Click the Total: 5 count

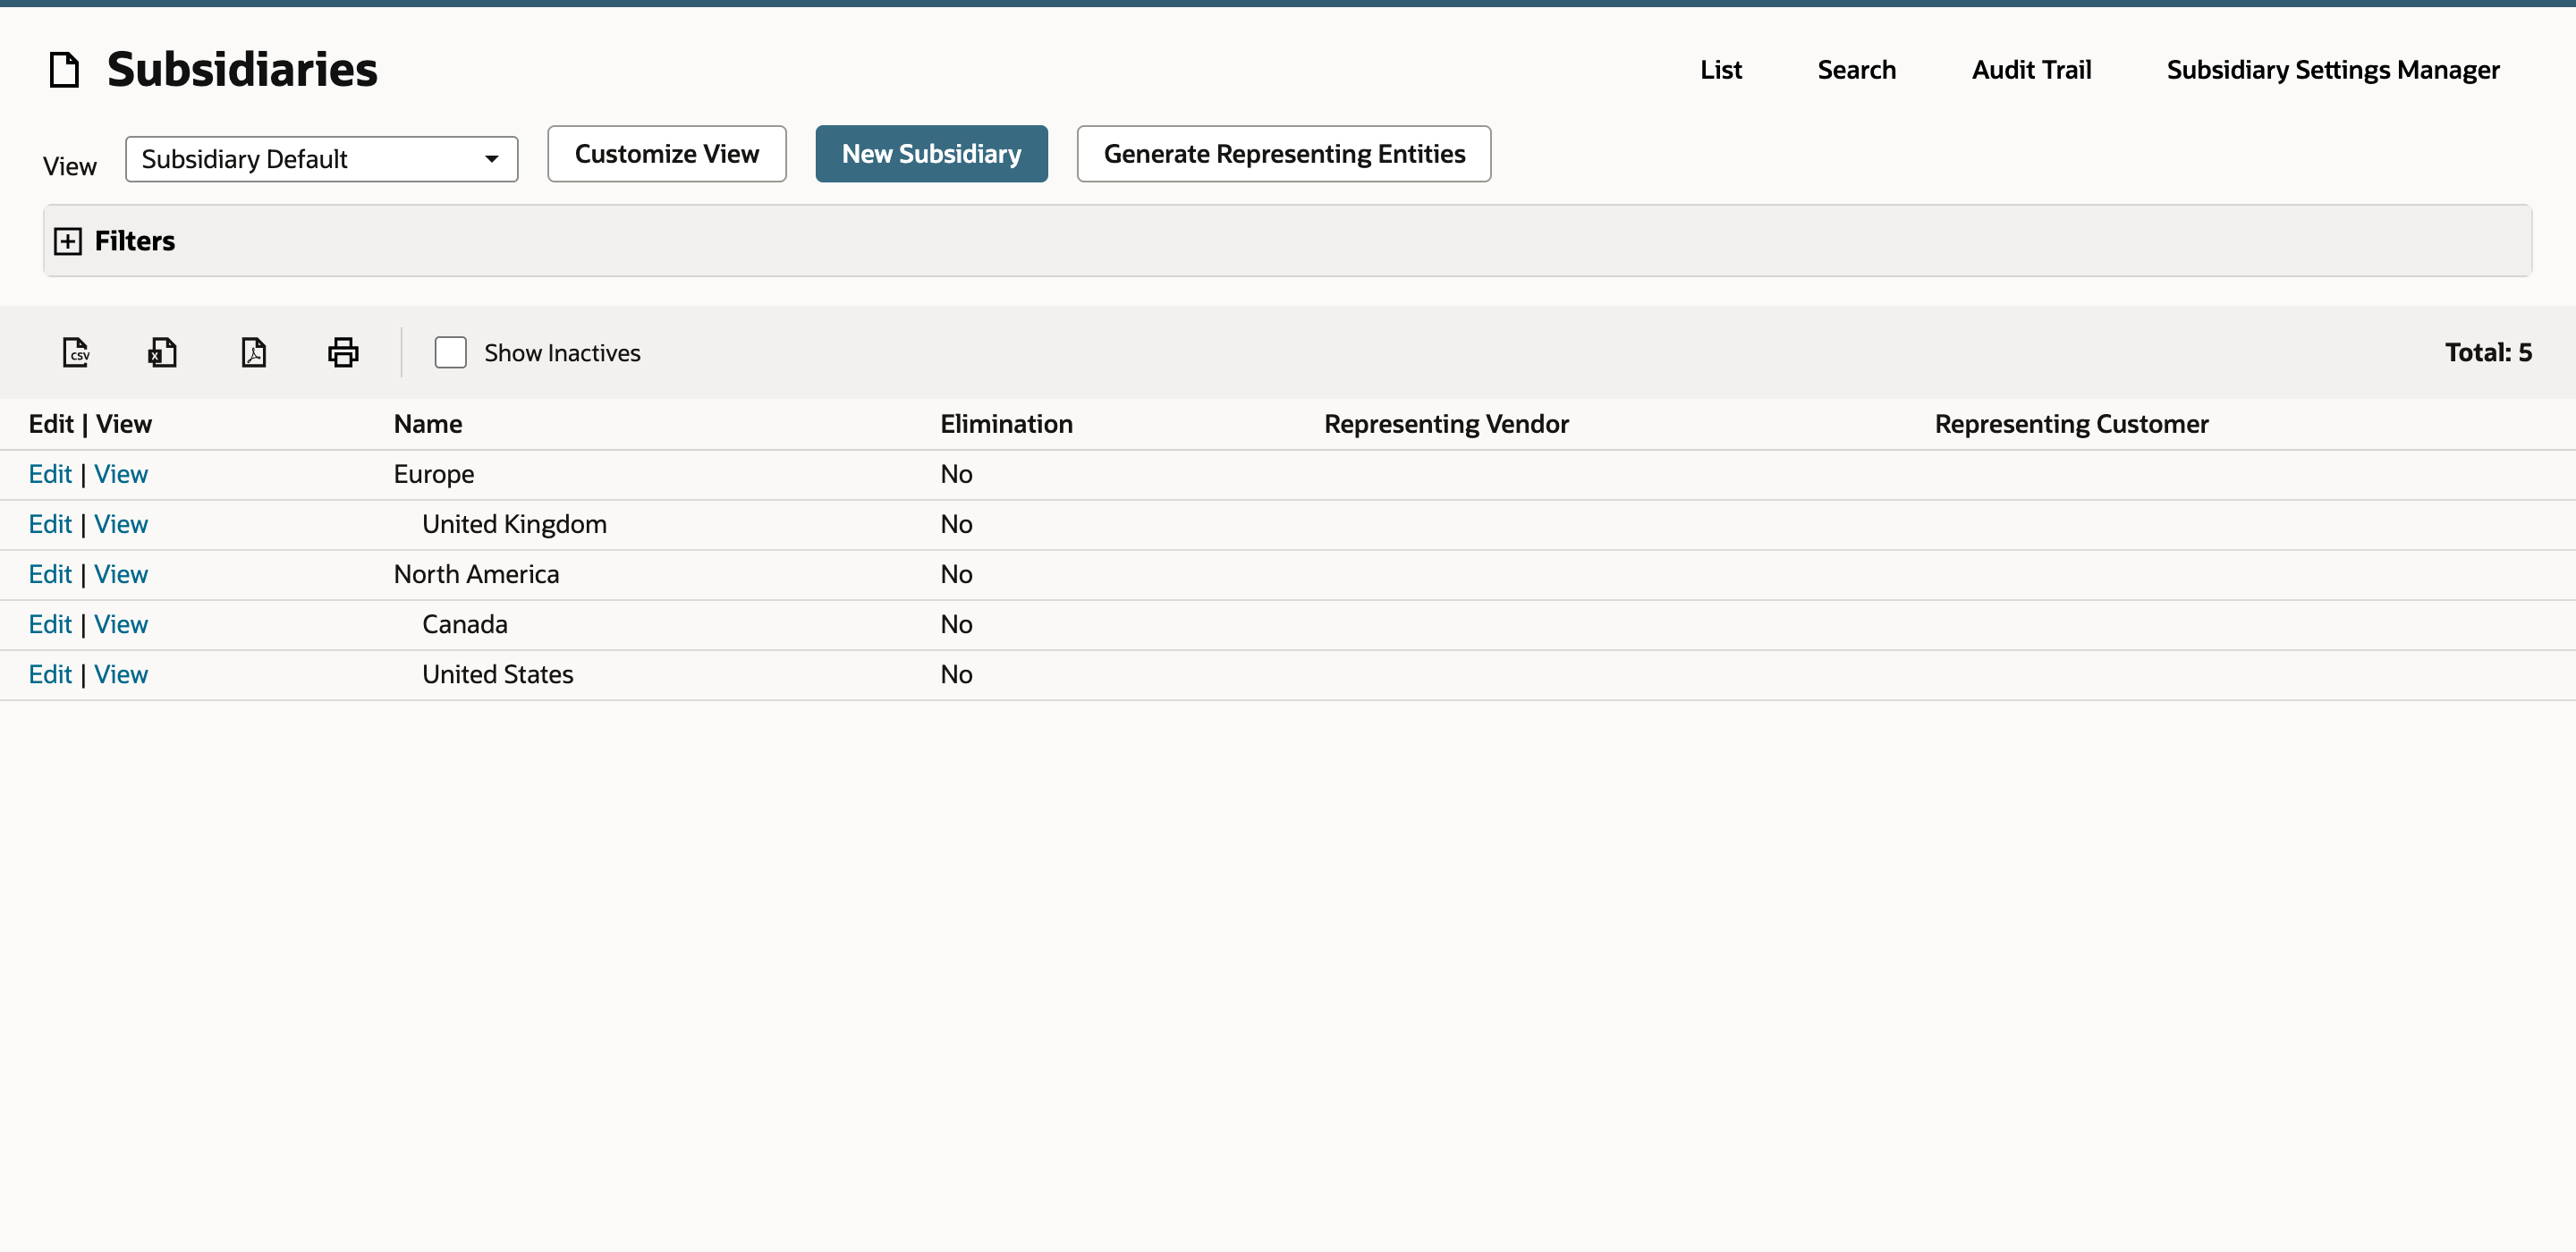point(2488,352)
